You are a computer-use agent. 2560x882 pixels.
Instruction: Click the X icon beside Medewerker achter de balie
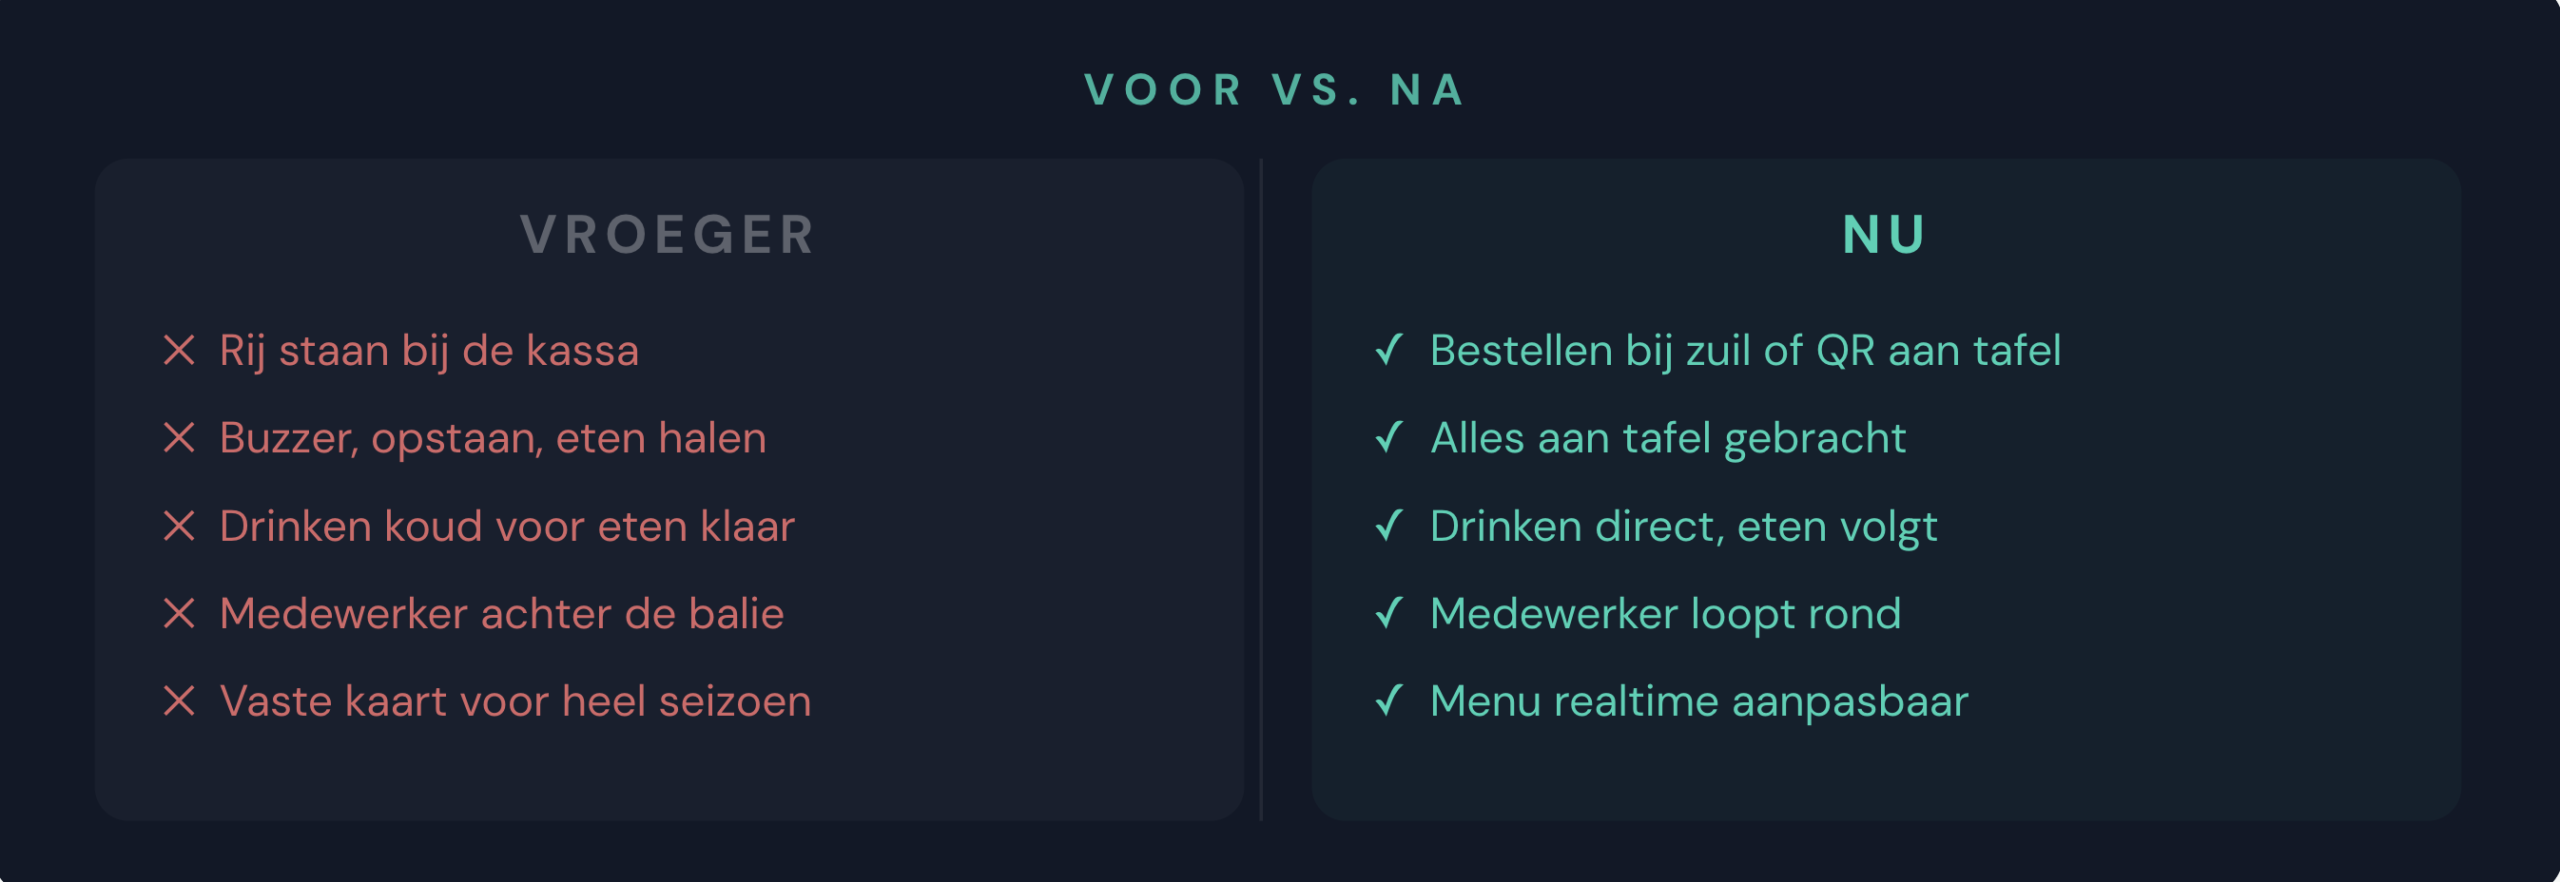coord(179,614)
